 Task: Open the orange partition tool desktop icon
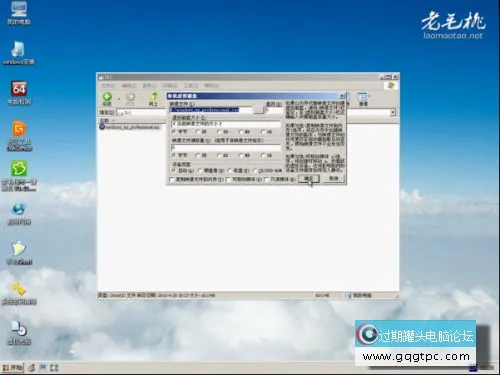[x=19, y=136]
